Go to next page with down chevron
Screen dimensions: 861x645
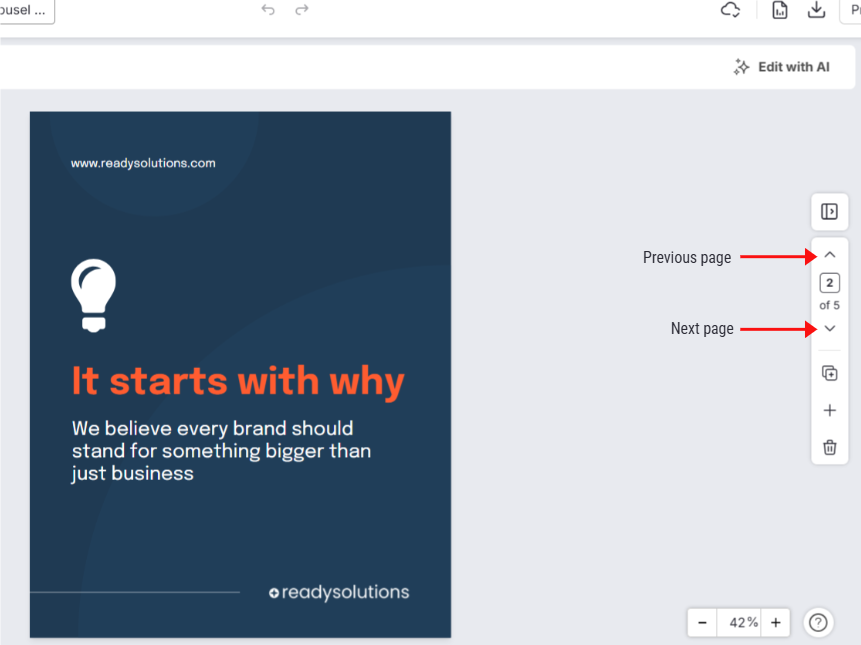(x=829, y=329)
